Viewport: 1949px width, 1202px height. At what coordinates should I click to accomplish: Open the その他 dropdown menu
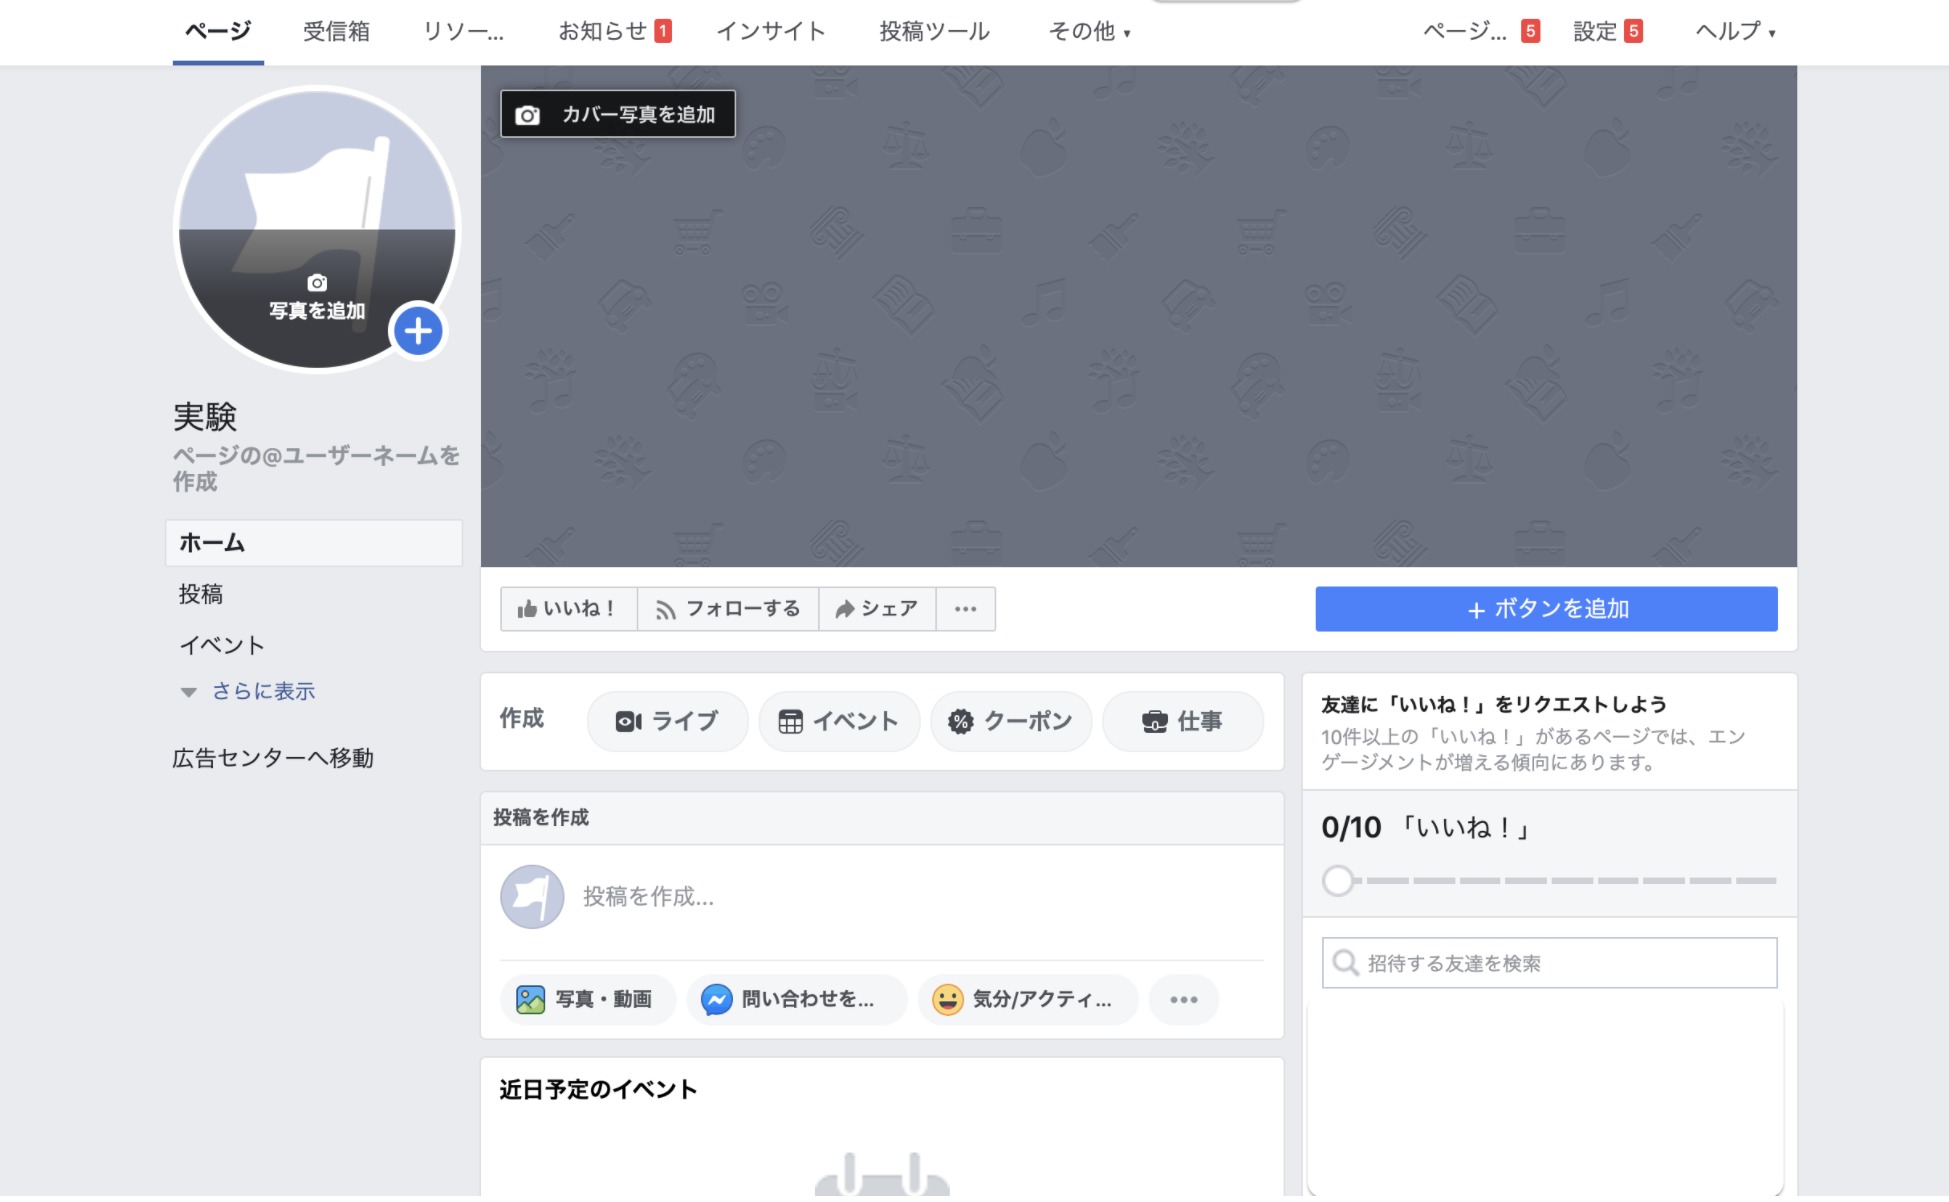pyautogui.click(x=1089, y=32)
